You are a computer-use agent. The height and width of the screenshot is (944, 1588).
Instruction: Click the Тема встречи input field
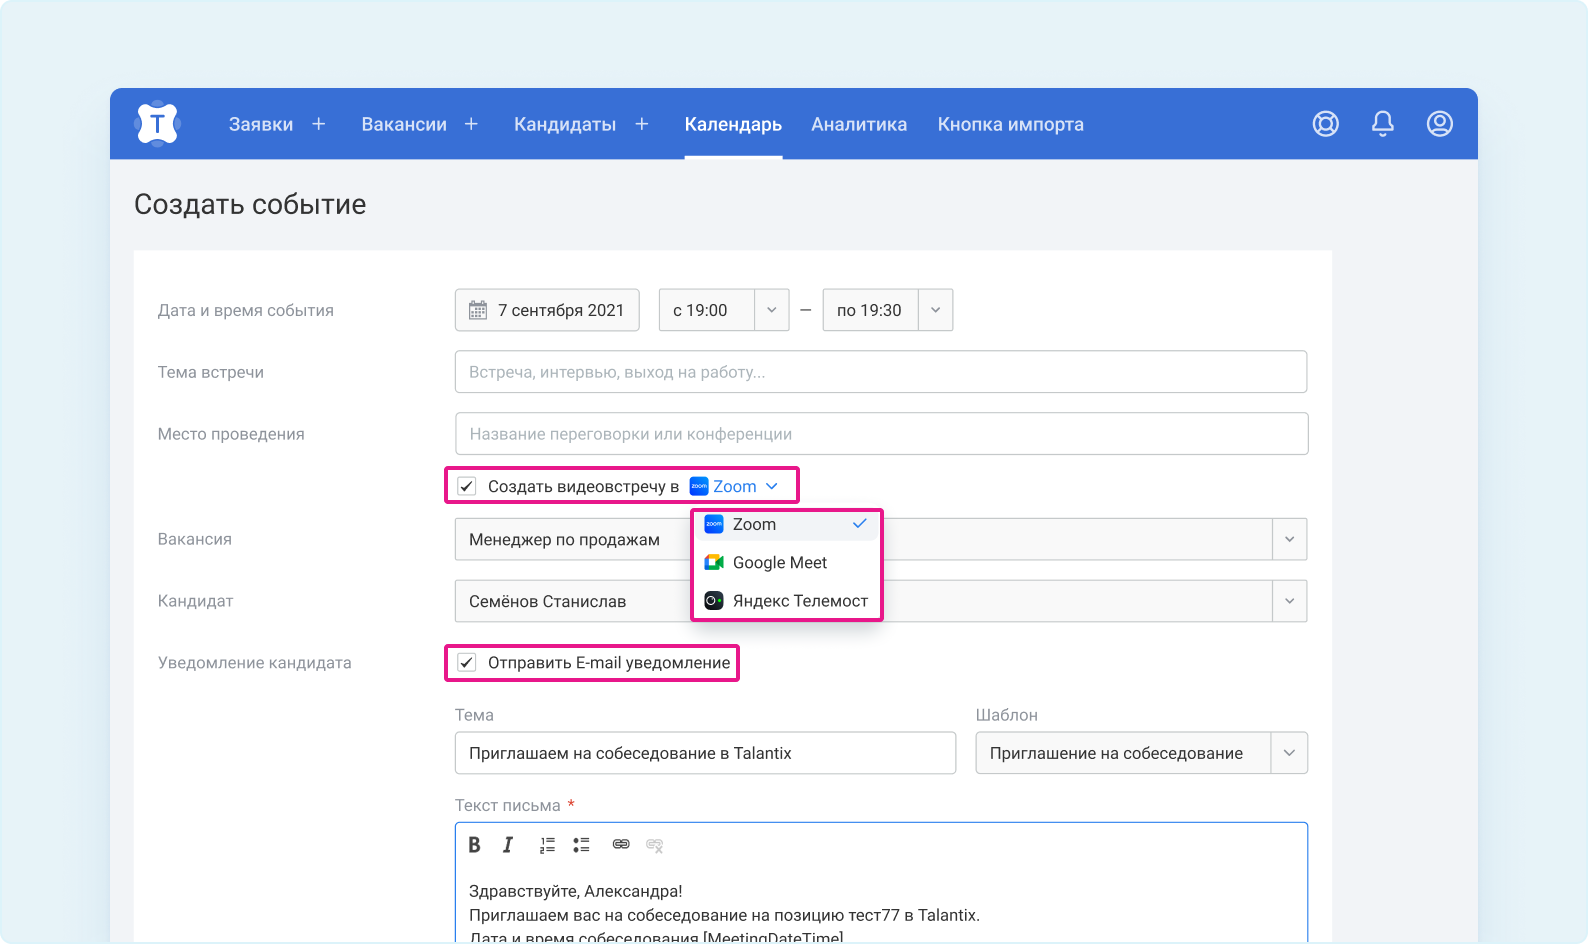point(881,372)
